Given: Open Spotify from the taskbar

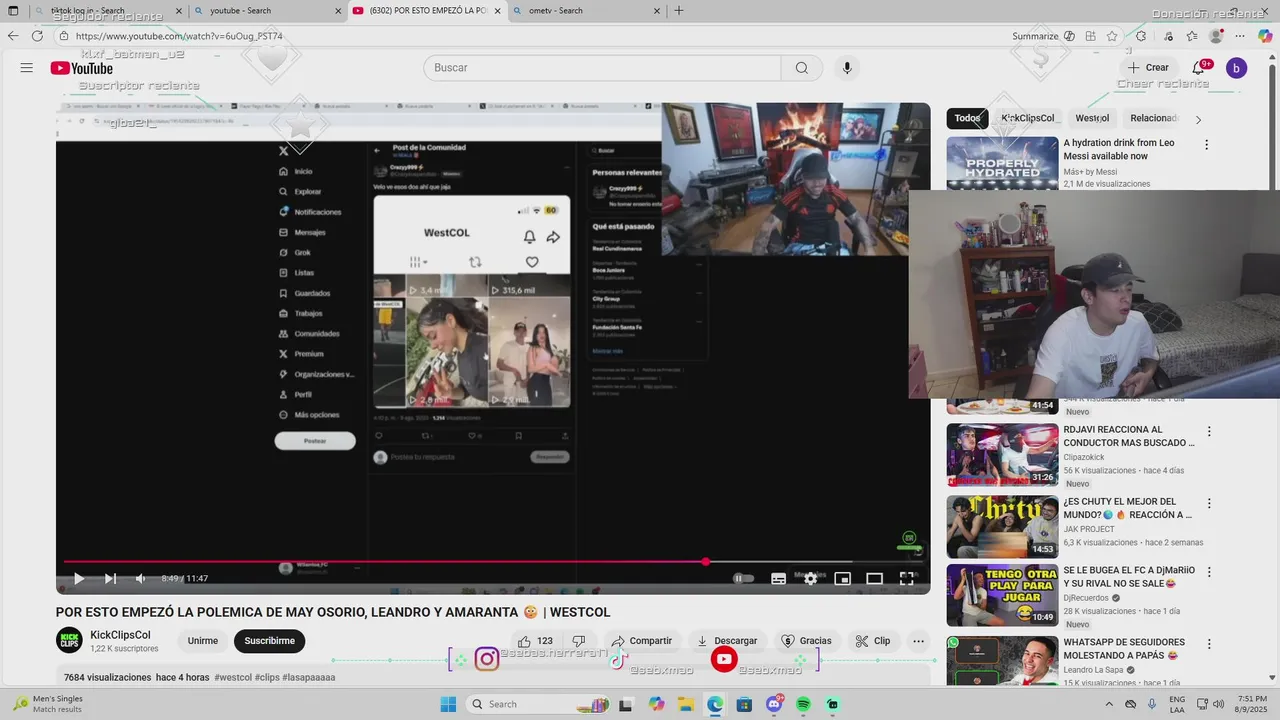Looking at the screenshot, I should (x=804, y=704).
